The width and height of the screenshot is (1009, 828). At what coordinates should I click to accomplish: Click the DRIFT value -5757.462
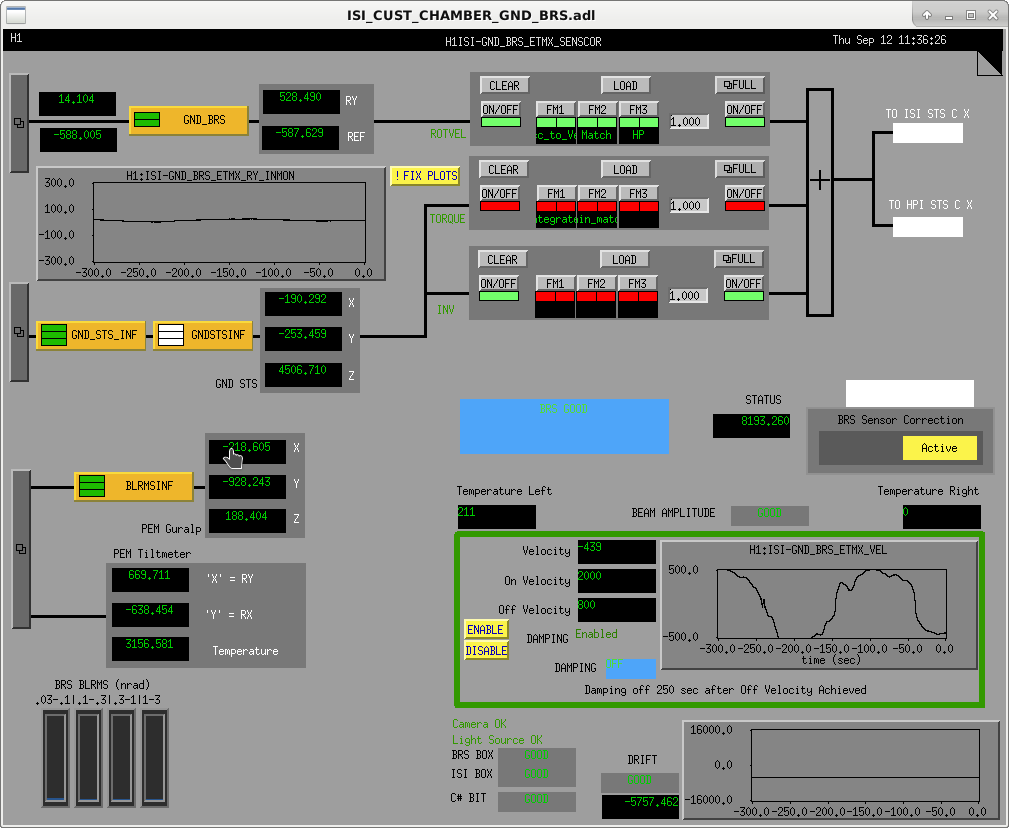(x=640, y=807)
